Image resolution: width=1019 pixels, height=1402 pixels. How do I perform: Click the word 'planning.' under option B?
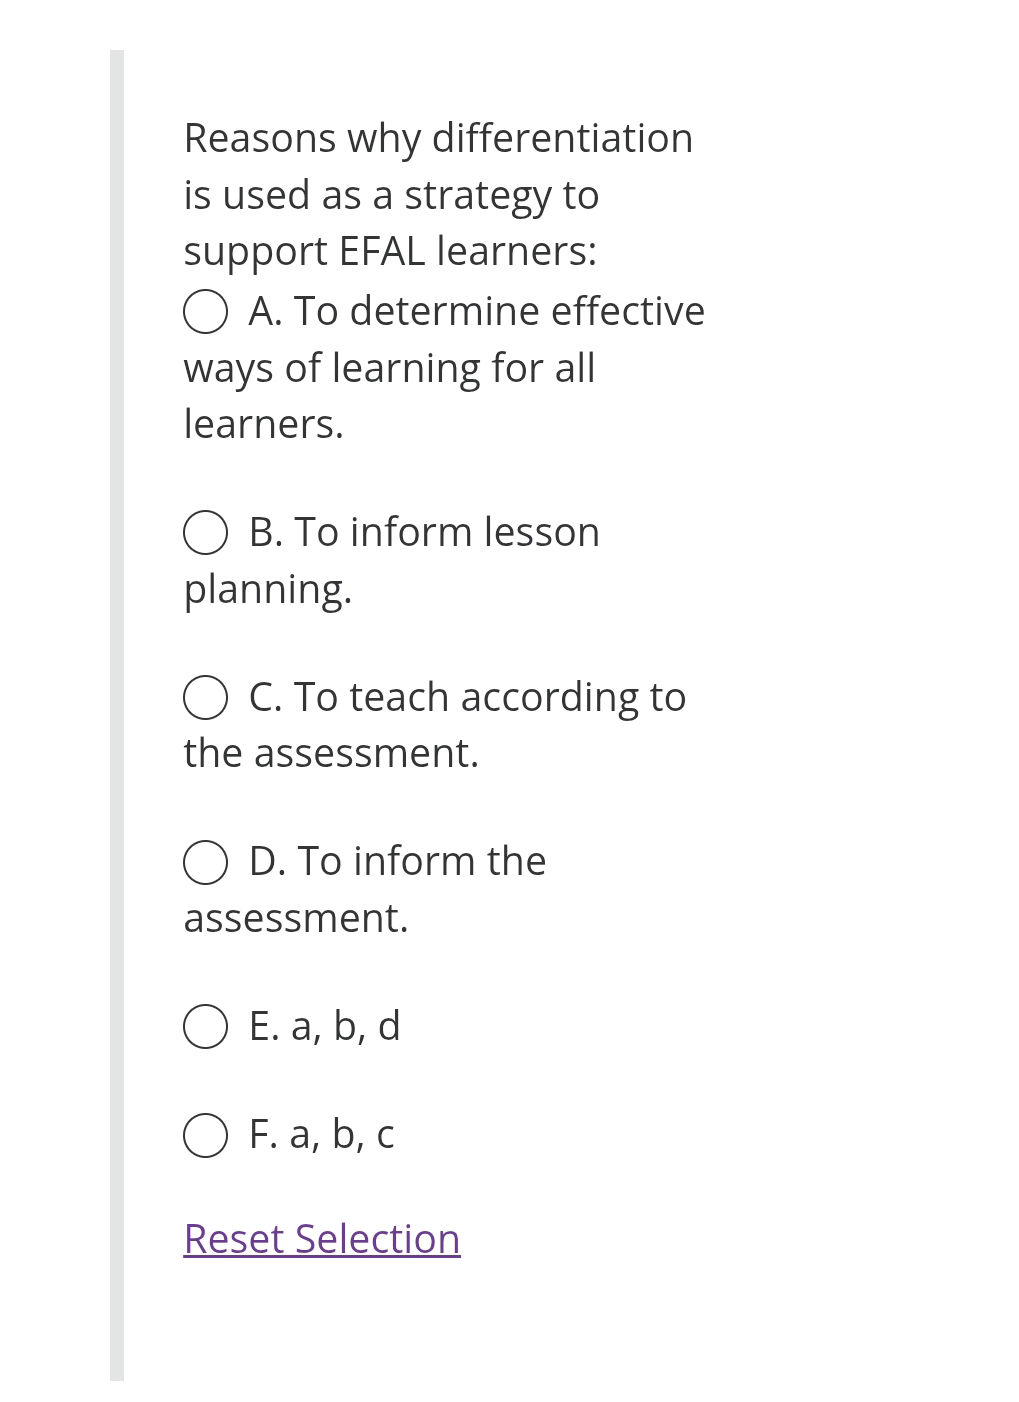click(268, 589)
